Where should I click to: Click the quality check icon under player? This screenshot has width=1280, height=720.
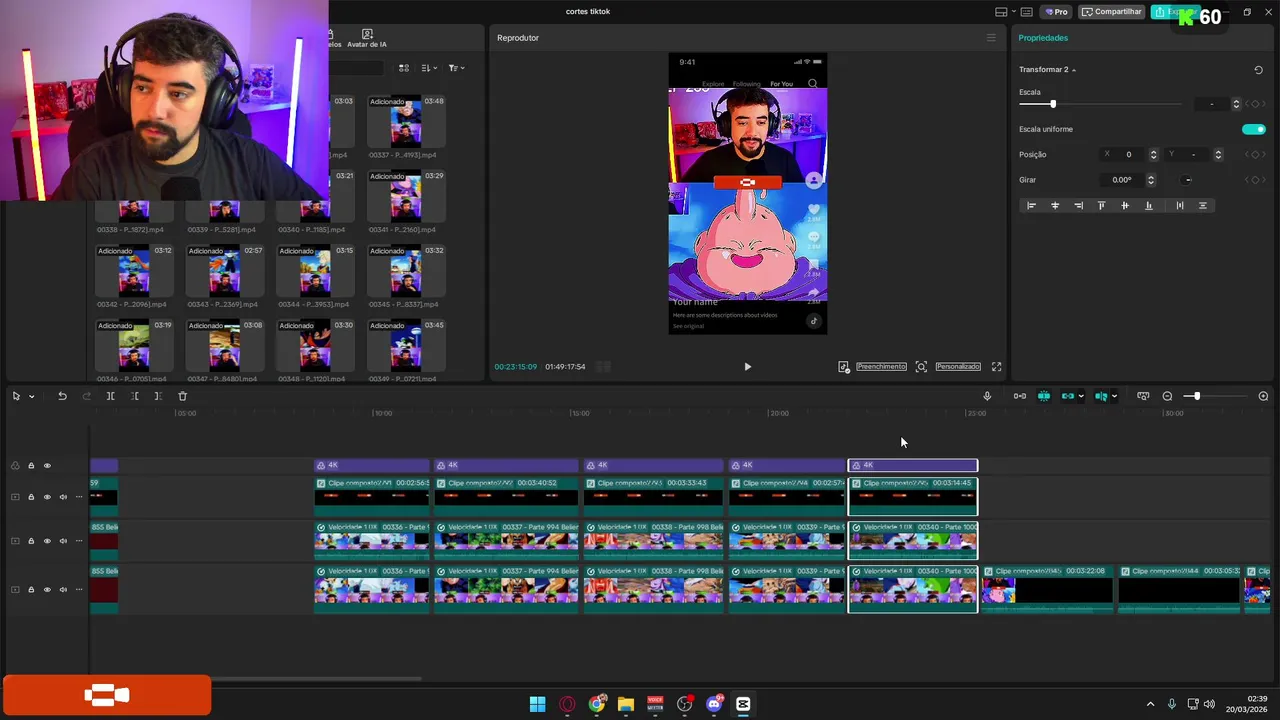tap(844, 367)
